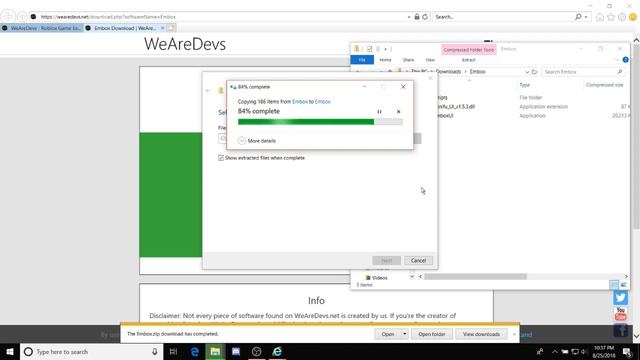
Task: Click Open folder in download bar
Action: coord(431,334)
